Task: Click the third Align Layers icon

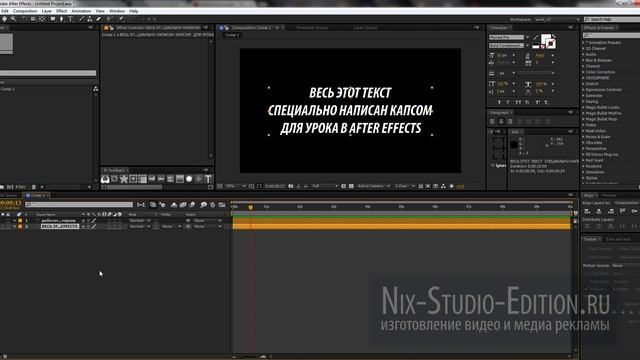Action: (x=611, y=211)
